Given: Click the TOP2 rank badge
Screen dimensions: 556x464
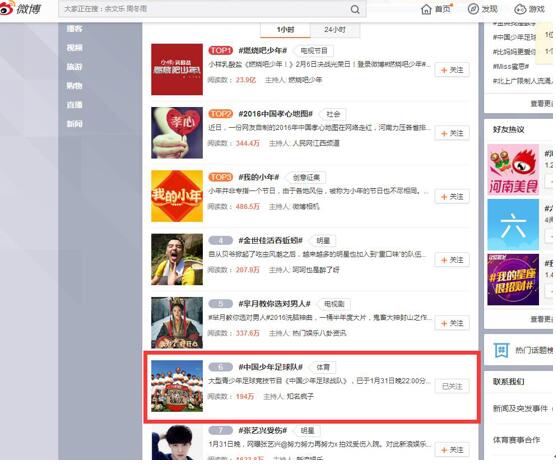Looking at the screenshot, I should tap(221, 114).
